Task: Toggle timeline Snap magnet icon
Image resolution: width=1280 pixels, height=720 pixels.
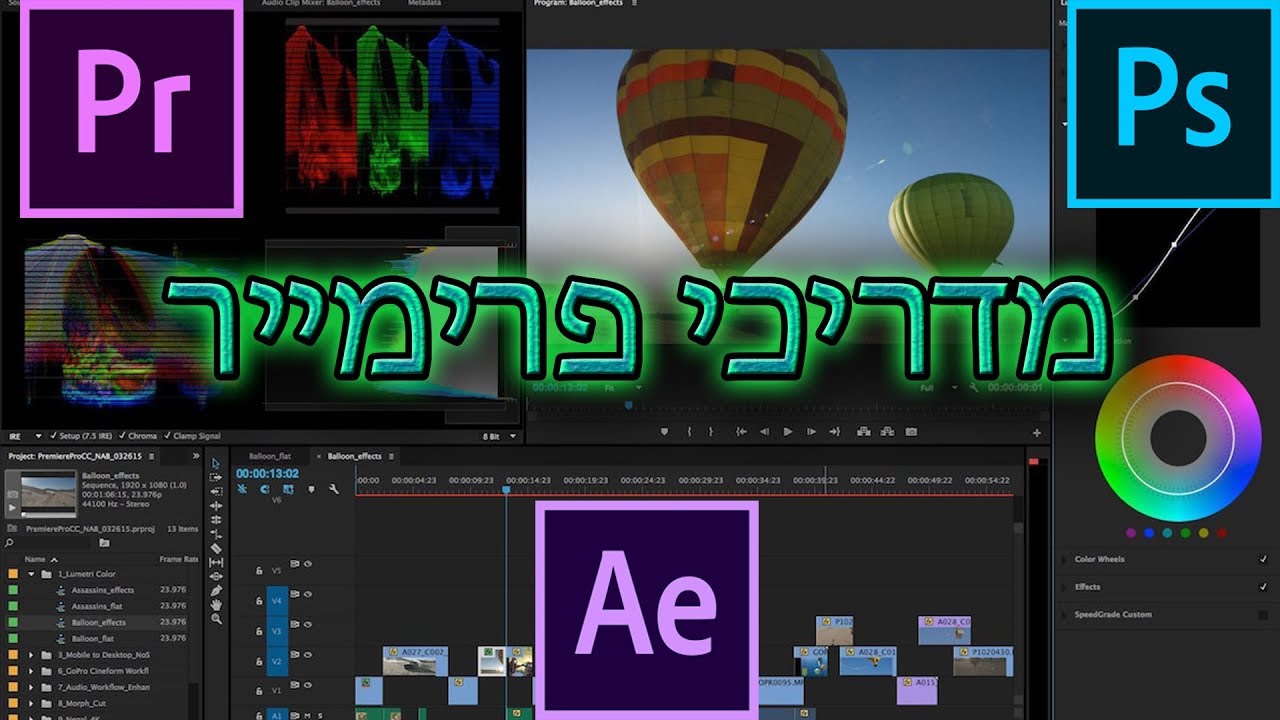Action: [265, 489]
